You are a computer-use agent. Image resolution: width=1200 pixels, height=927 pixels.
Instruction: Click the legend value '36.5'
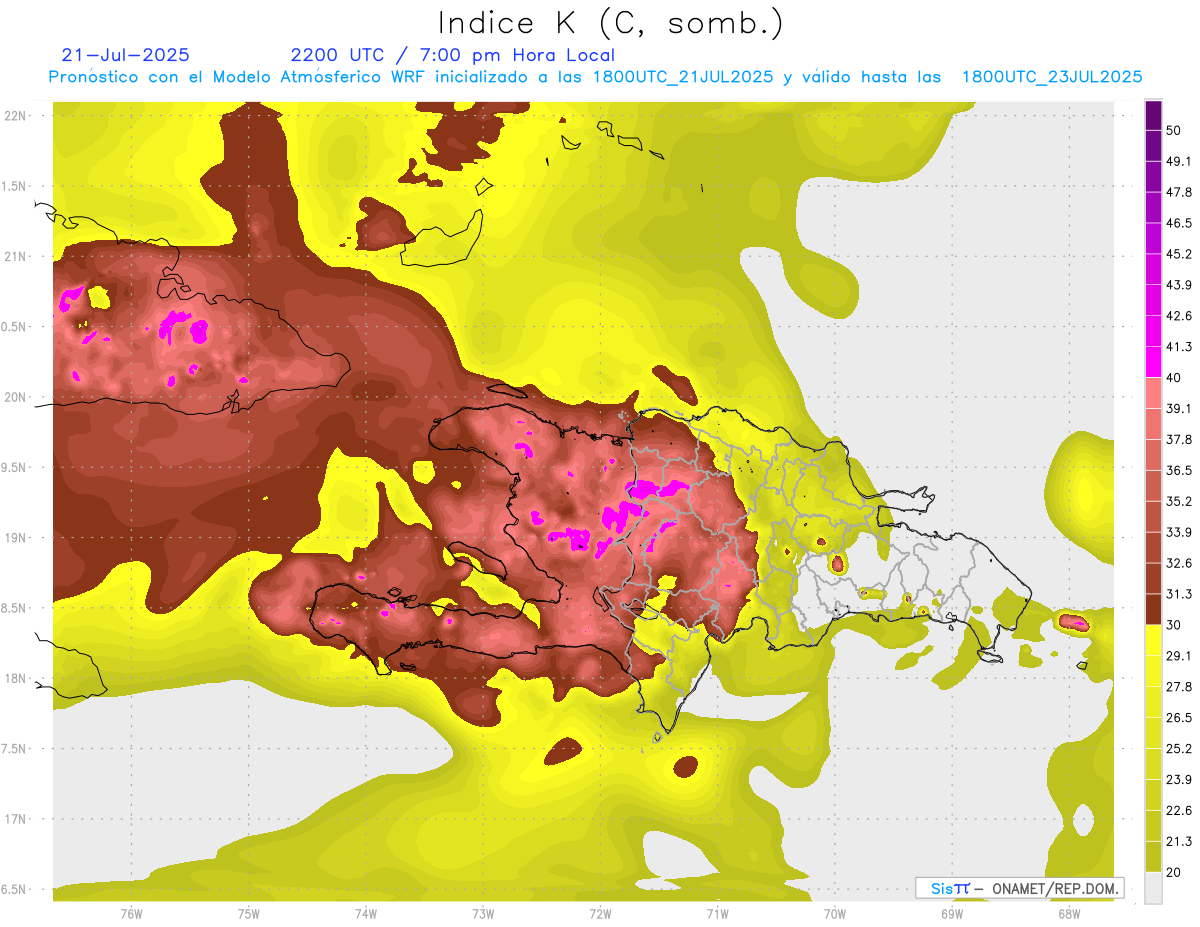(1179, 470)
